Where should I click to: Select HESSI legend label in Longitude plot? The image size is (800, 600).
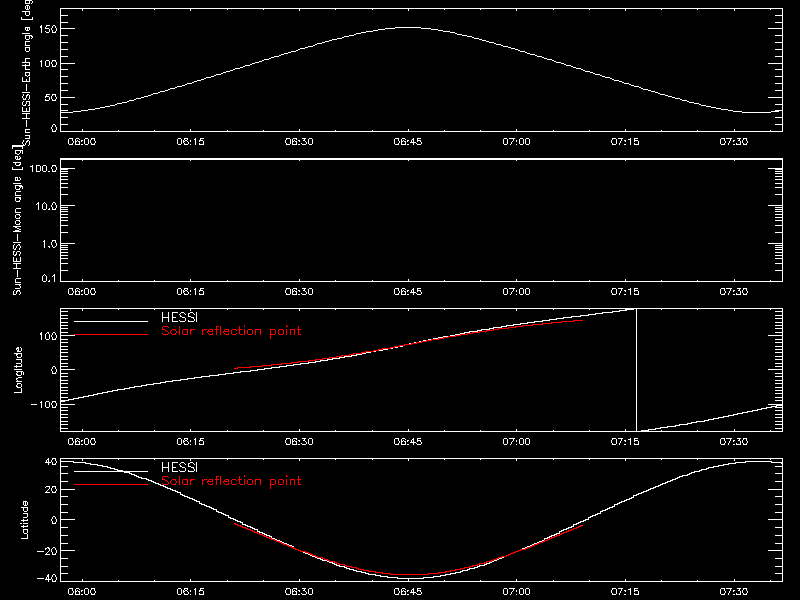pos(179,317)
